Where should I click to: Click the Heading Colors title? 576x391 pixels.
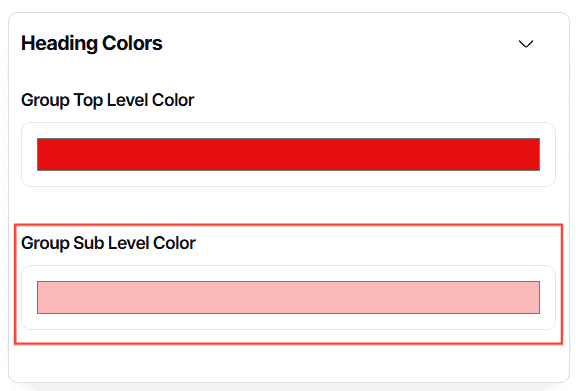(x=92, y=43)
